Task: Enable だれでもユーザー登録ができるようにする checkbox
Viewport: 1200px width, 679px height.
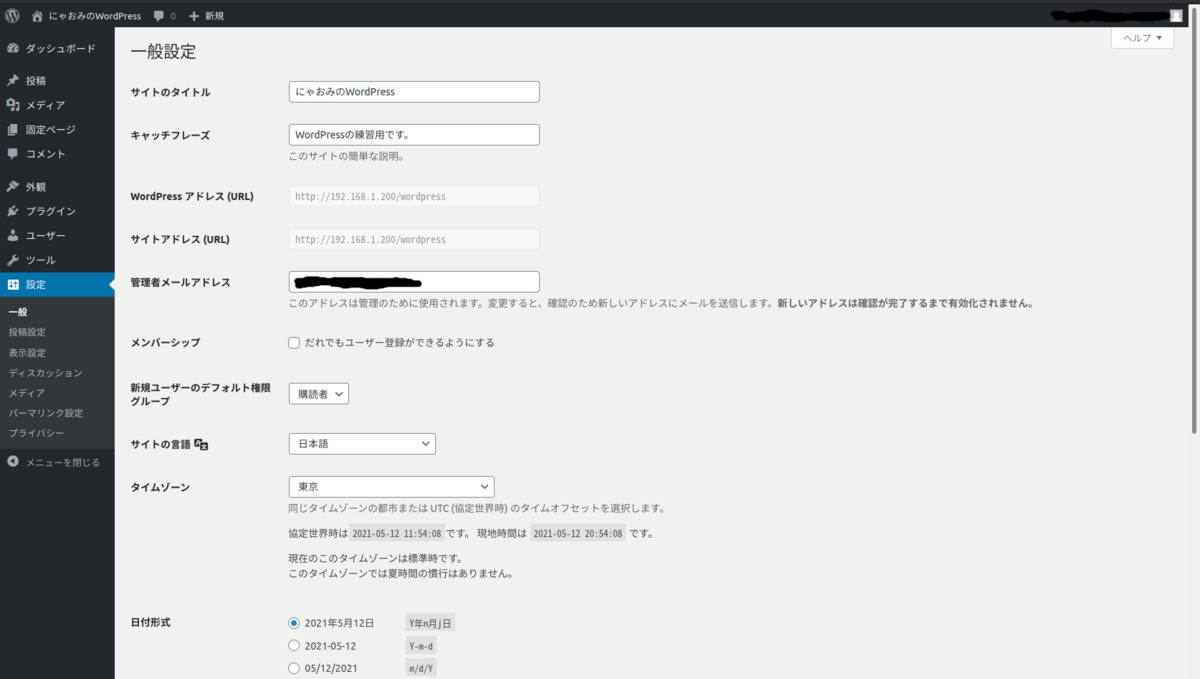Action: (x=294, y=342)
